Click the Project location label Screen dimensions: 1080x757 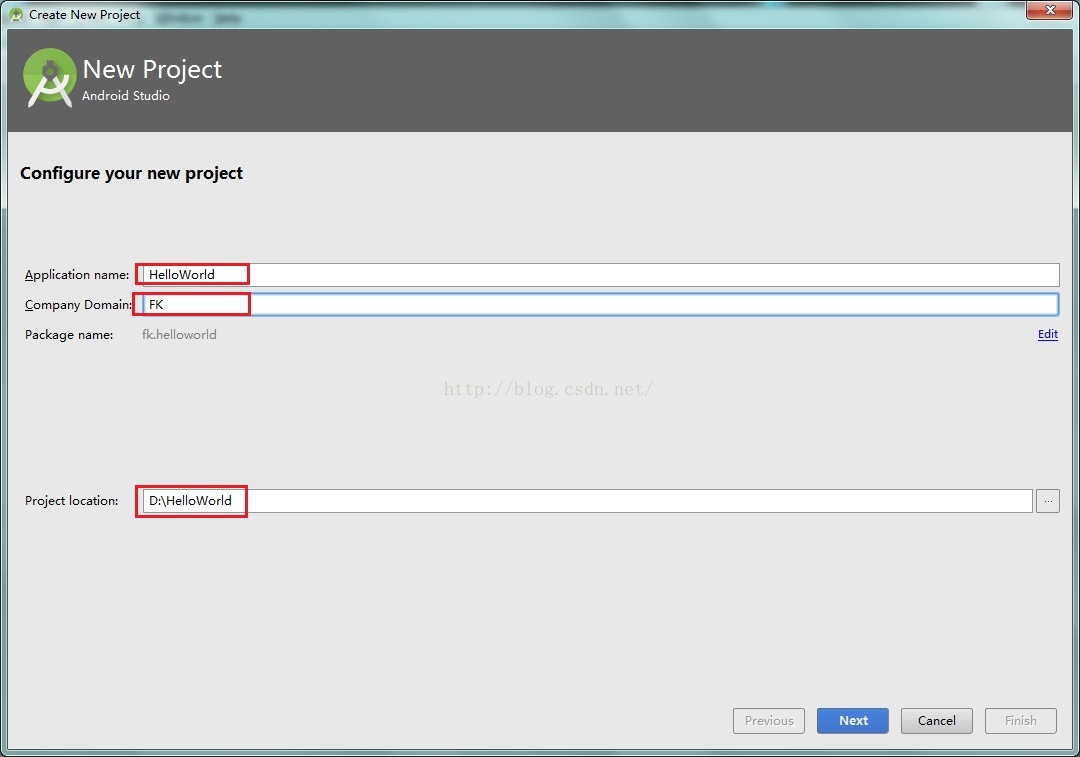pyautogui.click(x=72, y=501)
